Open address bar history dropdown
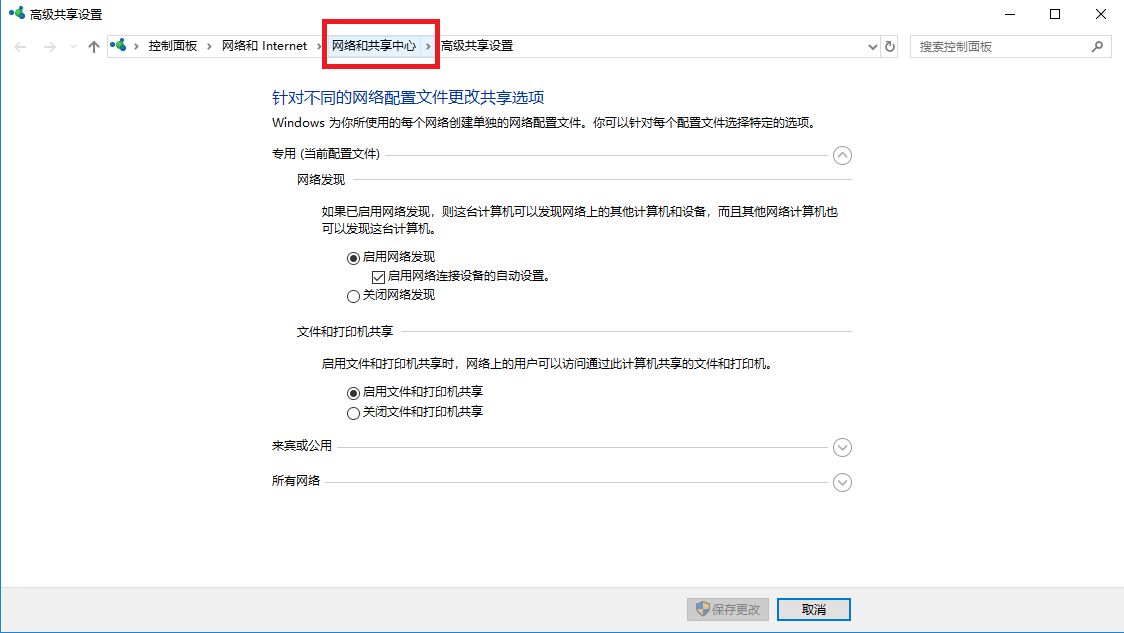1124x633 pixels. [872, 47]
